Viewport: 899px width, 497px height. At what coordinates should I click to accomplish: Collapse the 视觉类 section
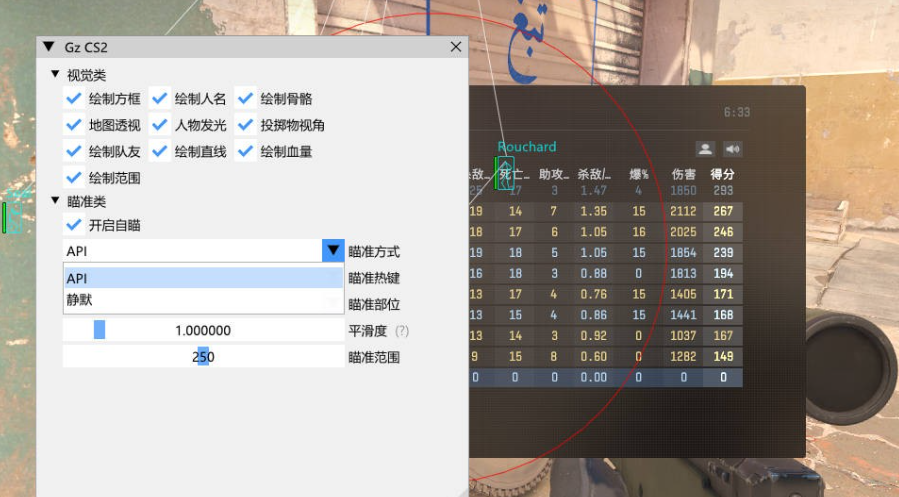[55, 74]
